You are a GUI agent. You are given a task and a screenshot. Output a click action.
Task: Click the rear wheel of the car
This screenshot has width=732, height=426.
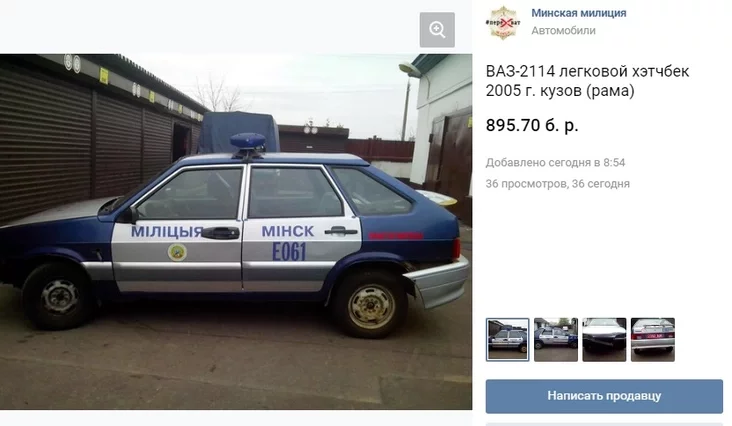[372, 306]
